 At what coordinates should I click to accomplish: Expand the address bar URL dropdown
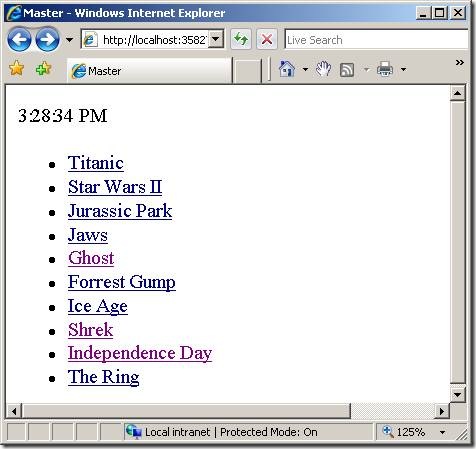[x=216, y=39]
